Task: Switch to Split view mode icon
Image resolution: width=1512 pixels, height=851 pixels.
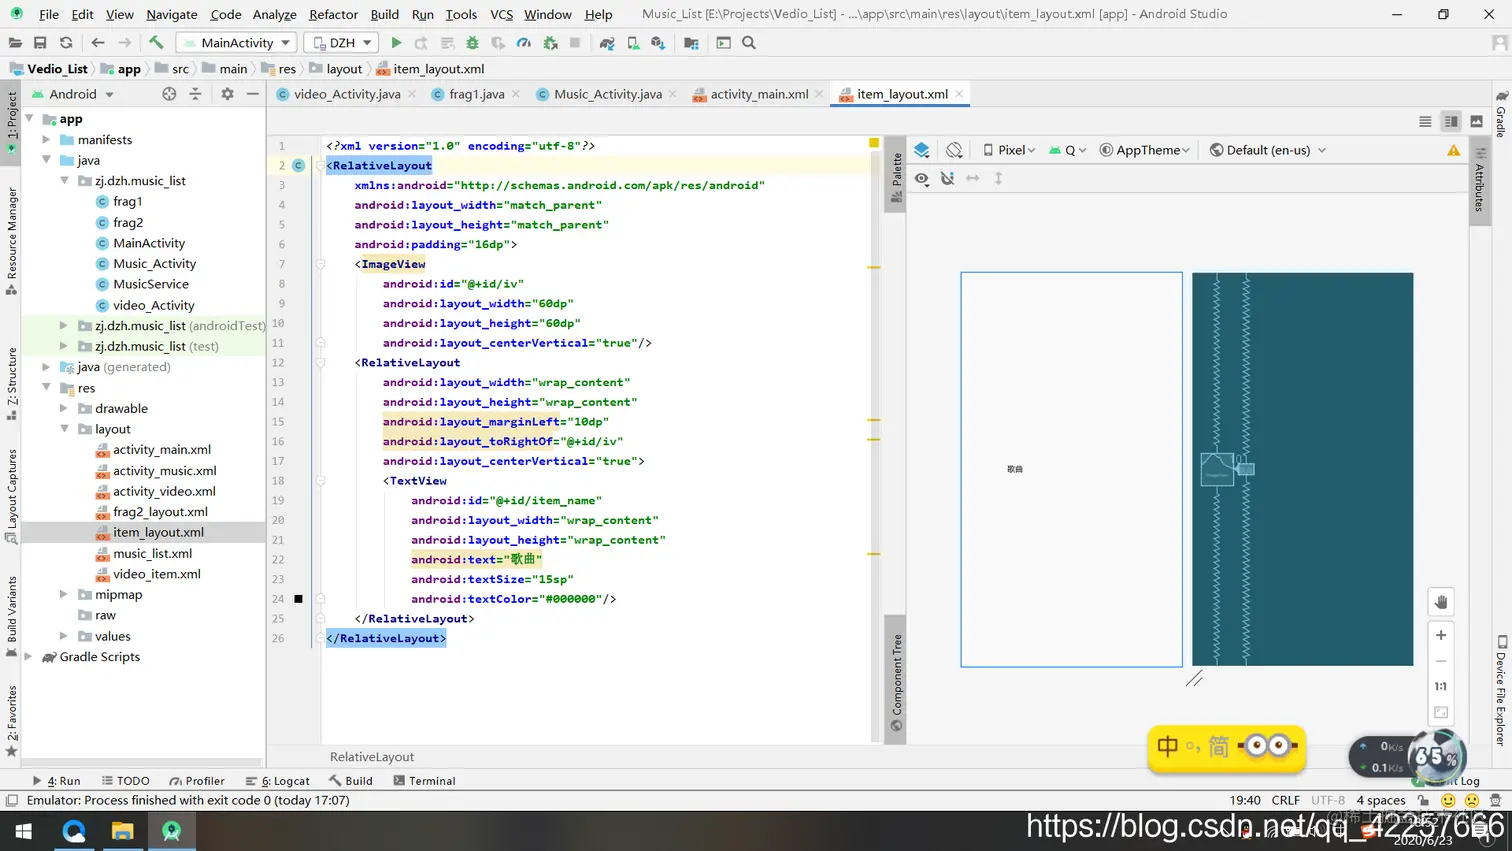Action: [x=1451, y=121]
